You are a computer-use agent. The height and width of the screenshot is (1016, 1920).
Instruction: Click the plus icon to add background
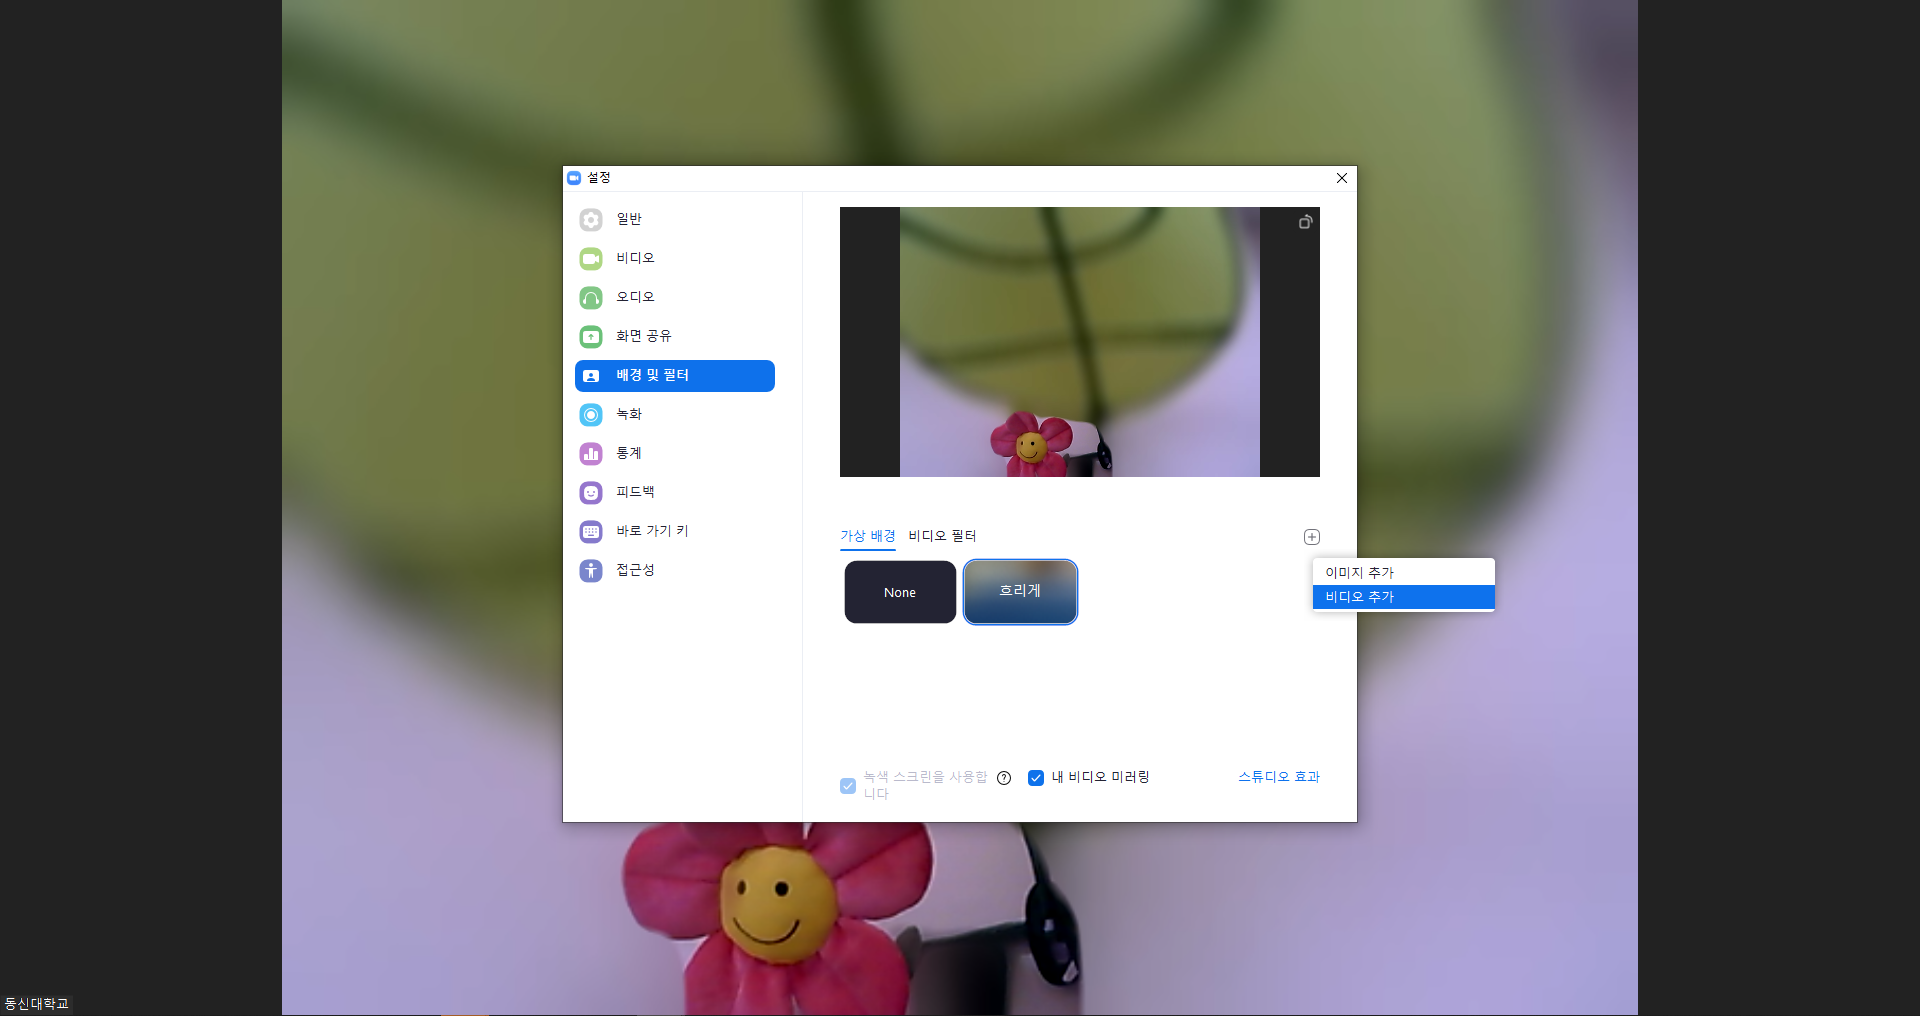point(1312,537)
